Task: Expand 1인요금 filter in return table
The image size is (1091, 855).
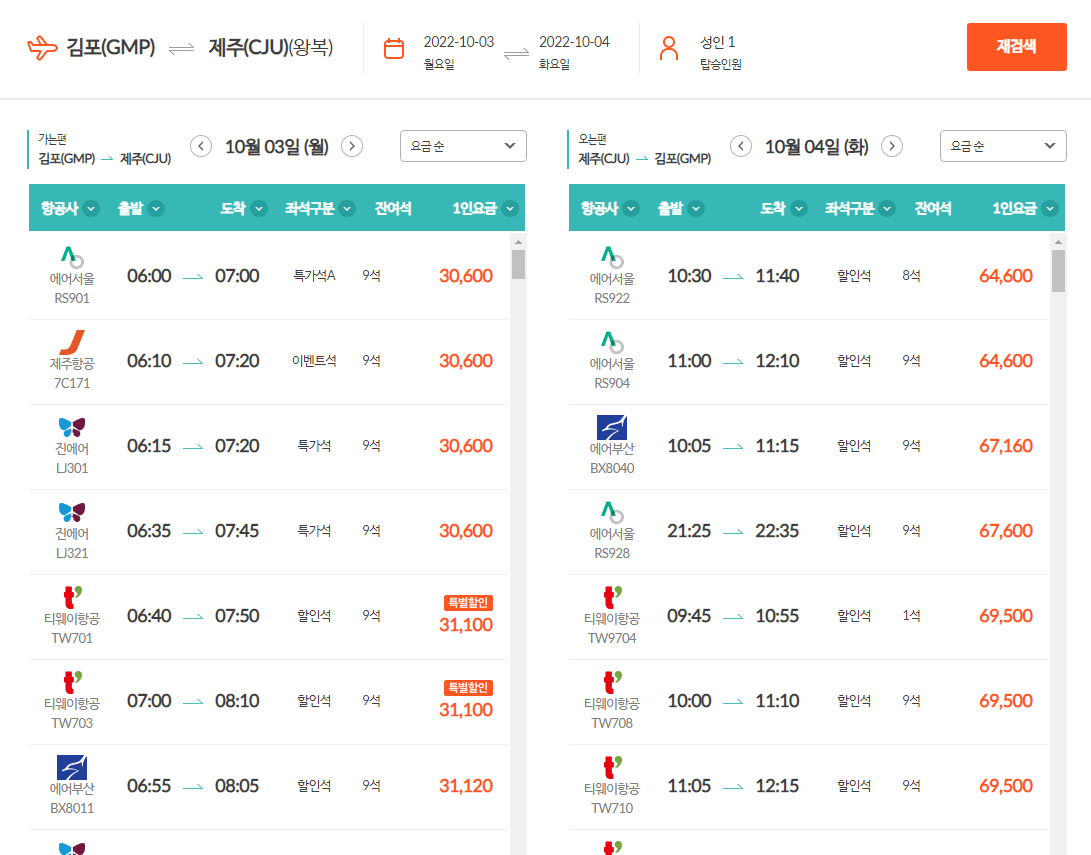Action: [x=1051, y=208]
